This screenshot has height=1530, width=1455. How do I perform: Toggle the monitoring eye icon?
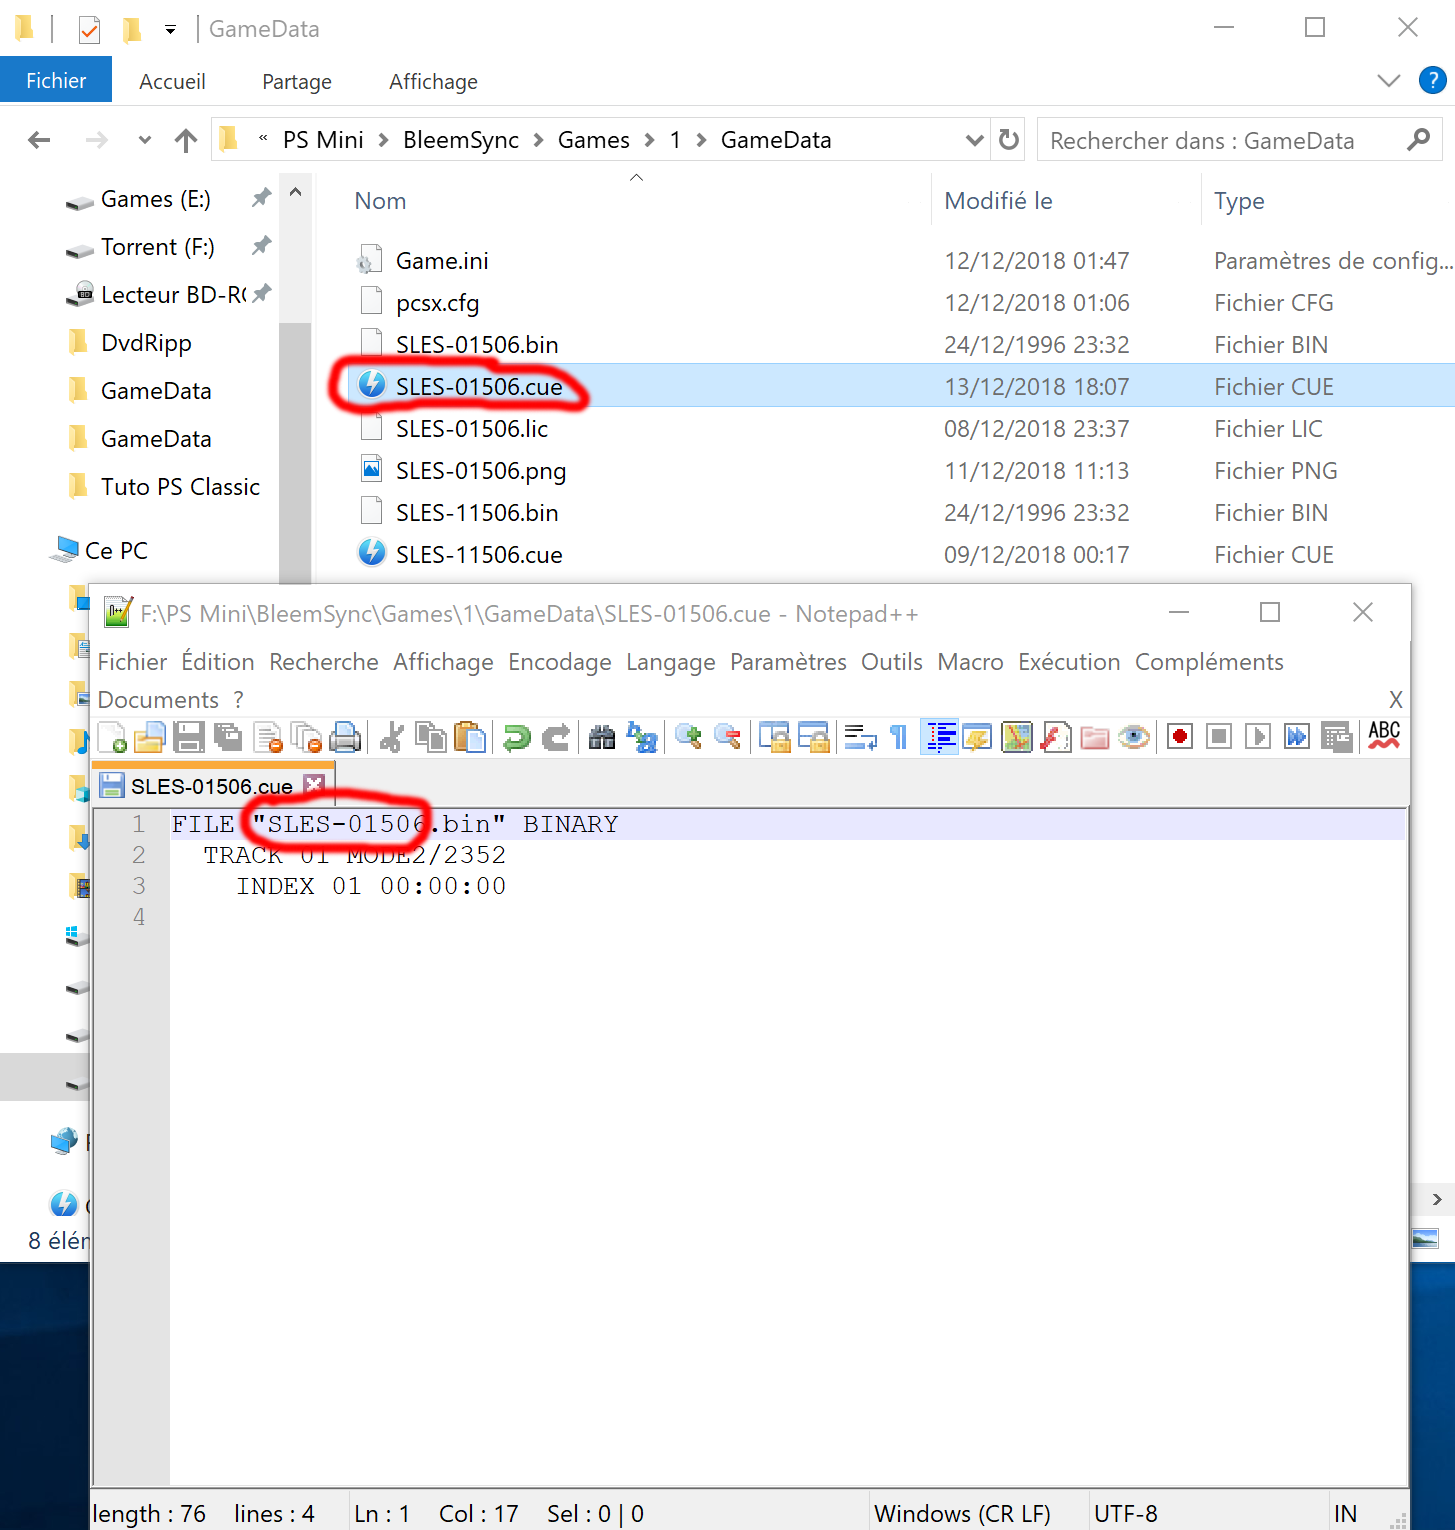point(1134,738)
